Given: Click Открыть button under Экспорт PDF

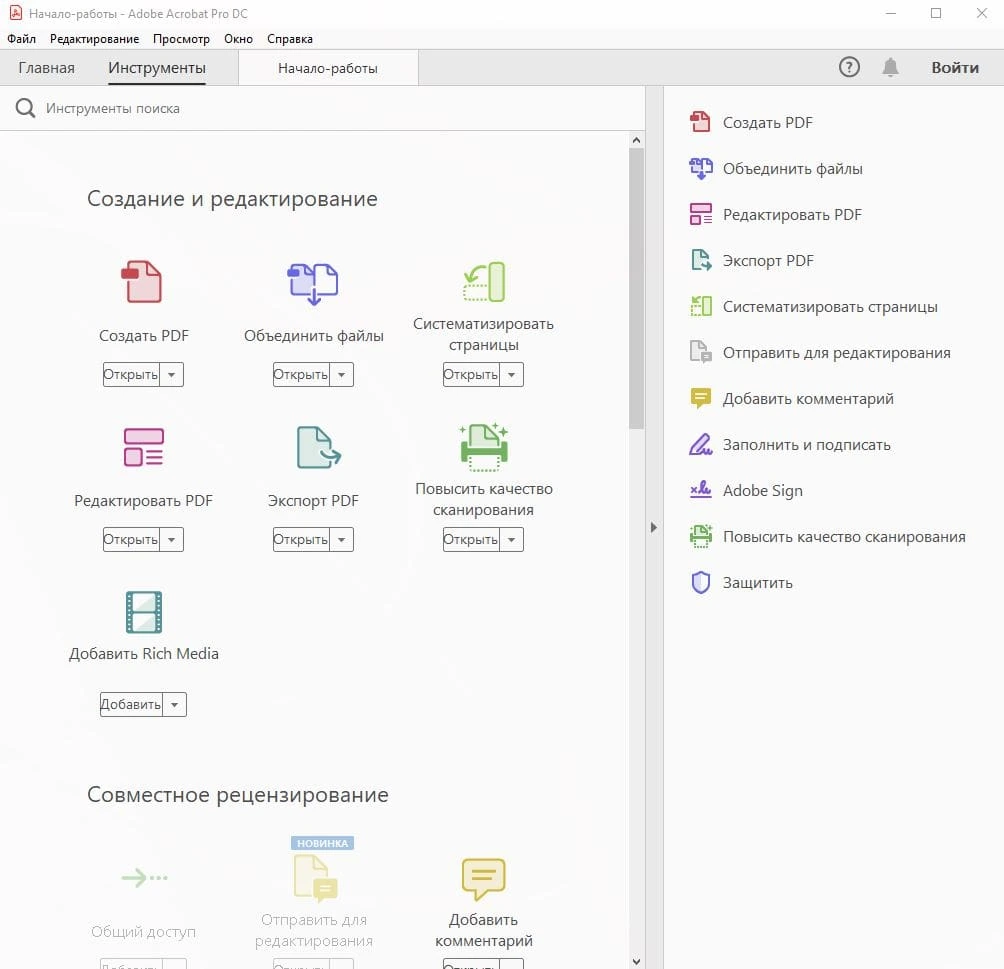Looking at the screenshot, I should [301, 539].
